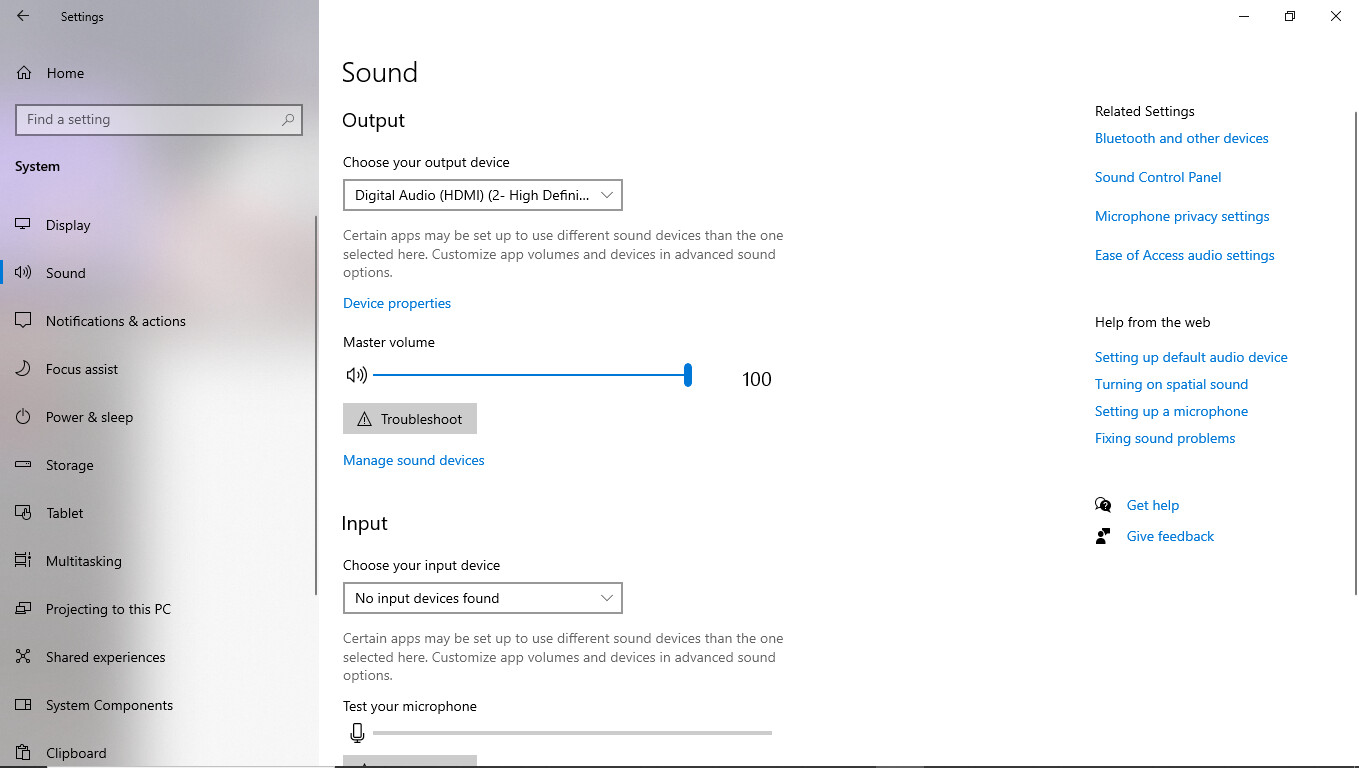The width and height of the screenshot is (1359, 768).
Task: Expand the output device dropdown
Action: (x=482, y=195)
